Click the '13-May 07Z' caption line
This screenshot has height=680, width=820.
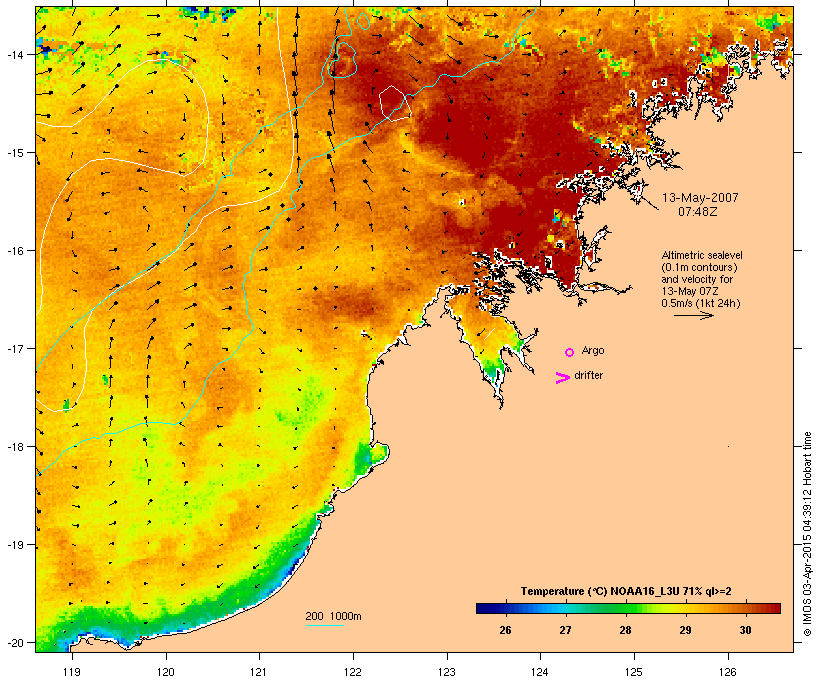pos(690,291)
